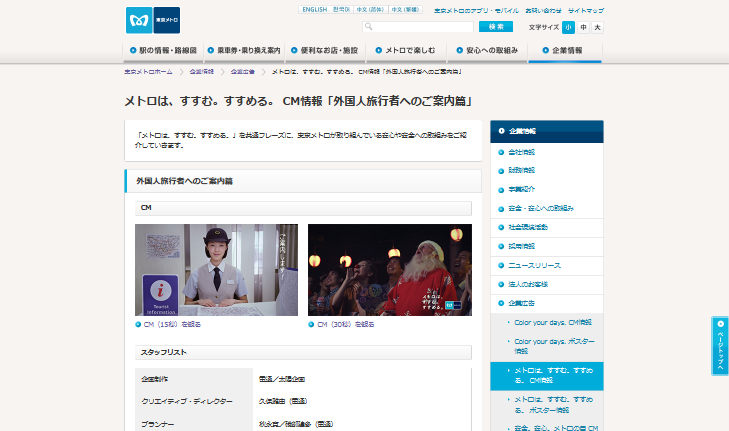Click ページトップへ side button

(720, 346)
